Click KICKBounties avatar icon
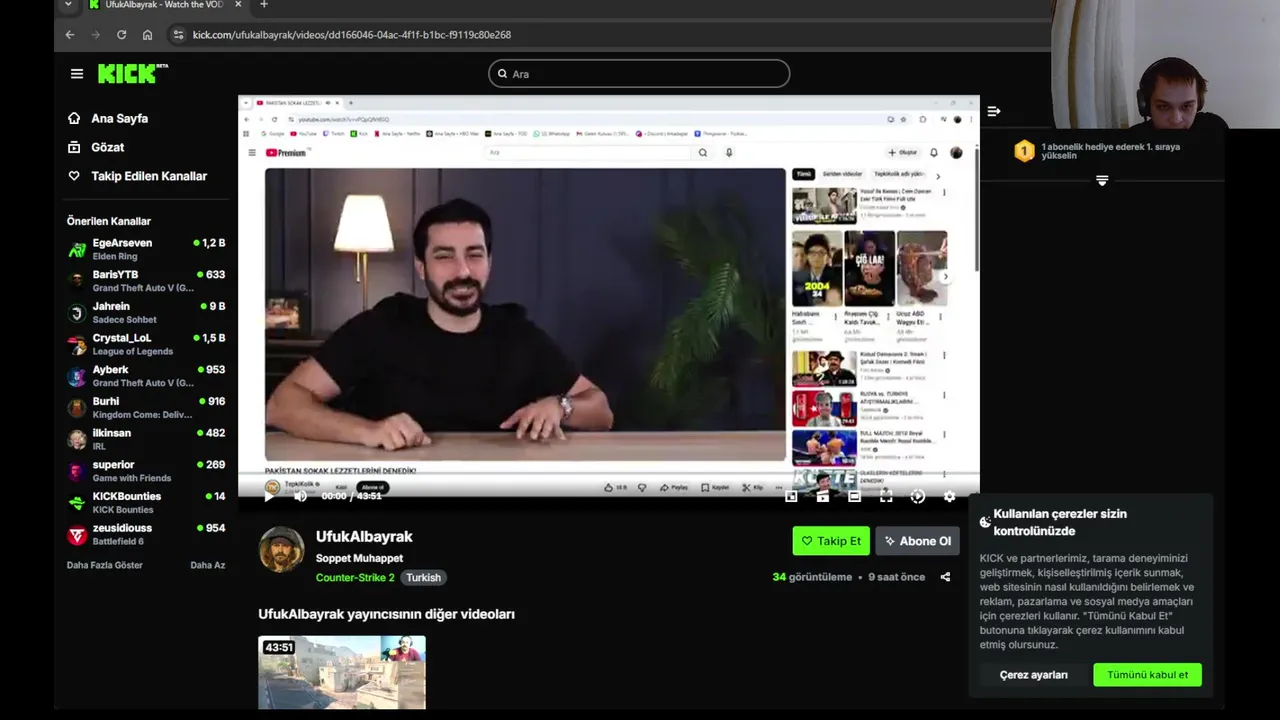 pyautogui.click(x=77, y=503)
